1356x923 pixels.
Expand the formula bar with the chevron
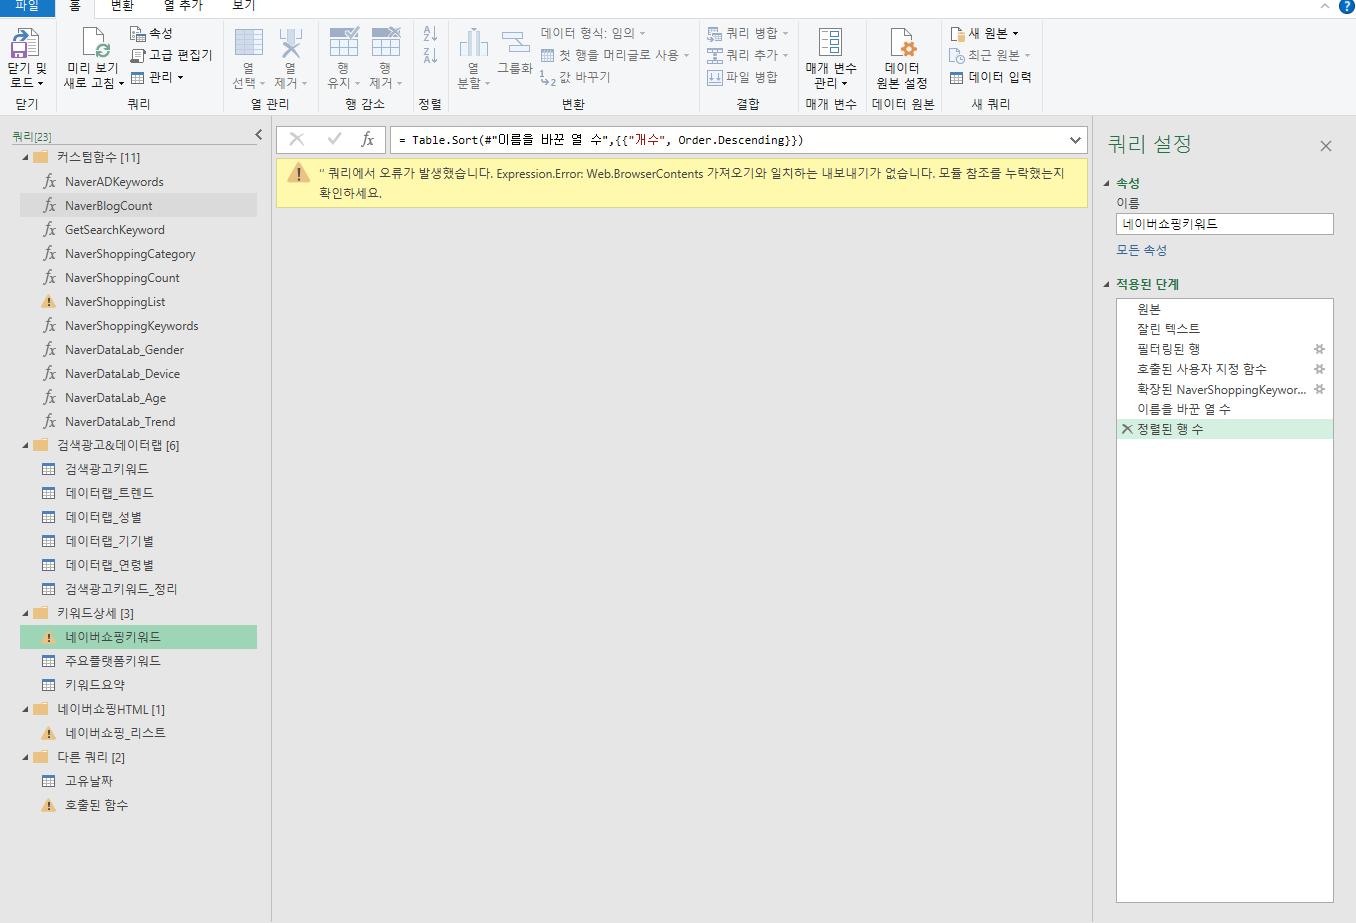click(1075, 140)
